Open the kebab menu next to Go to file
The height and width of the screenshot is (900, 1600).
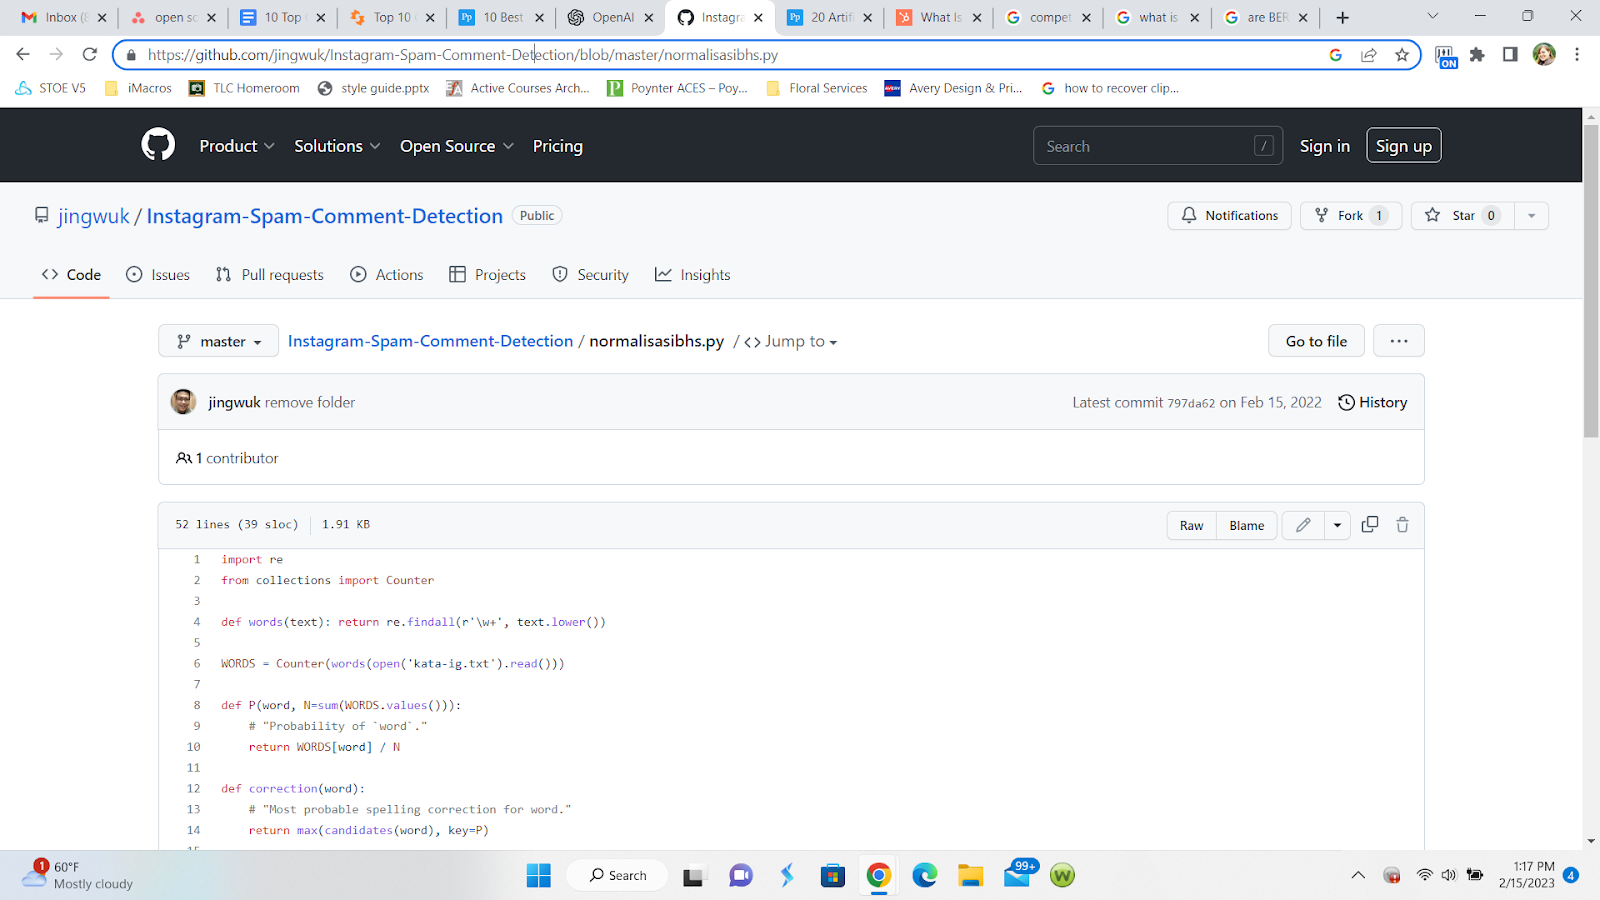[1398, 340]
